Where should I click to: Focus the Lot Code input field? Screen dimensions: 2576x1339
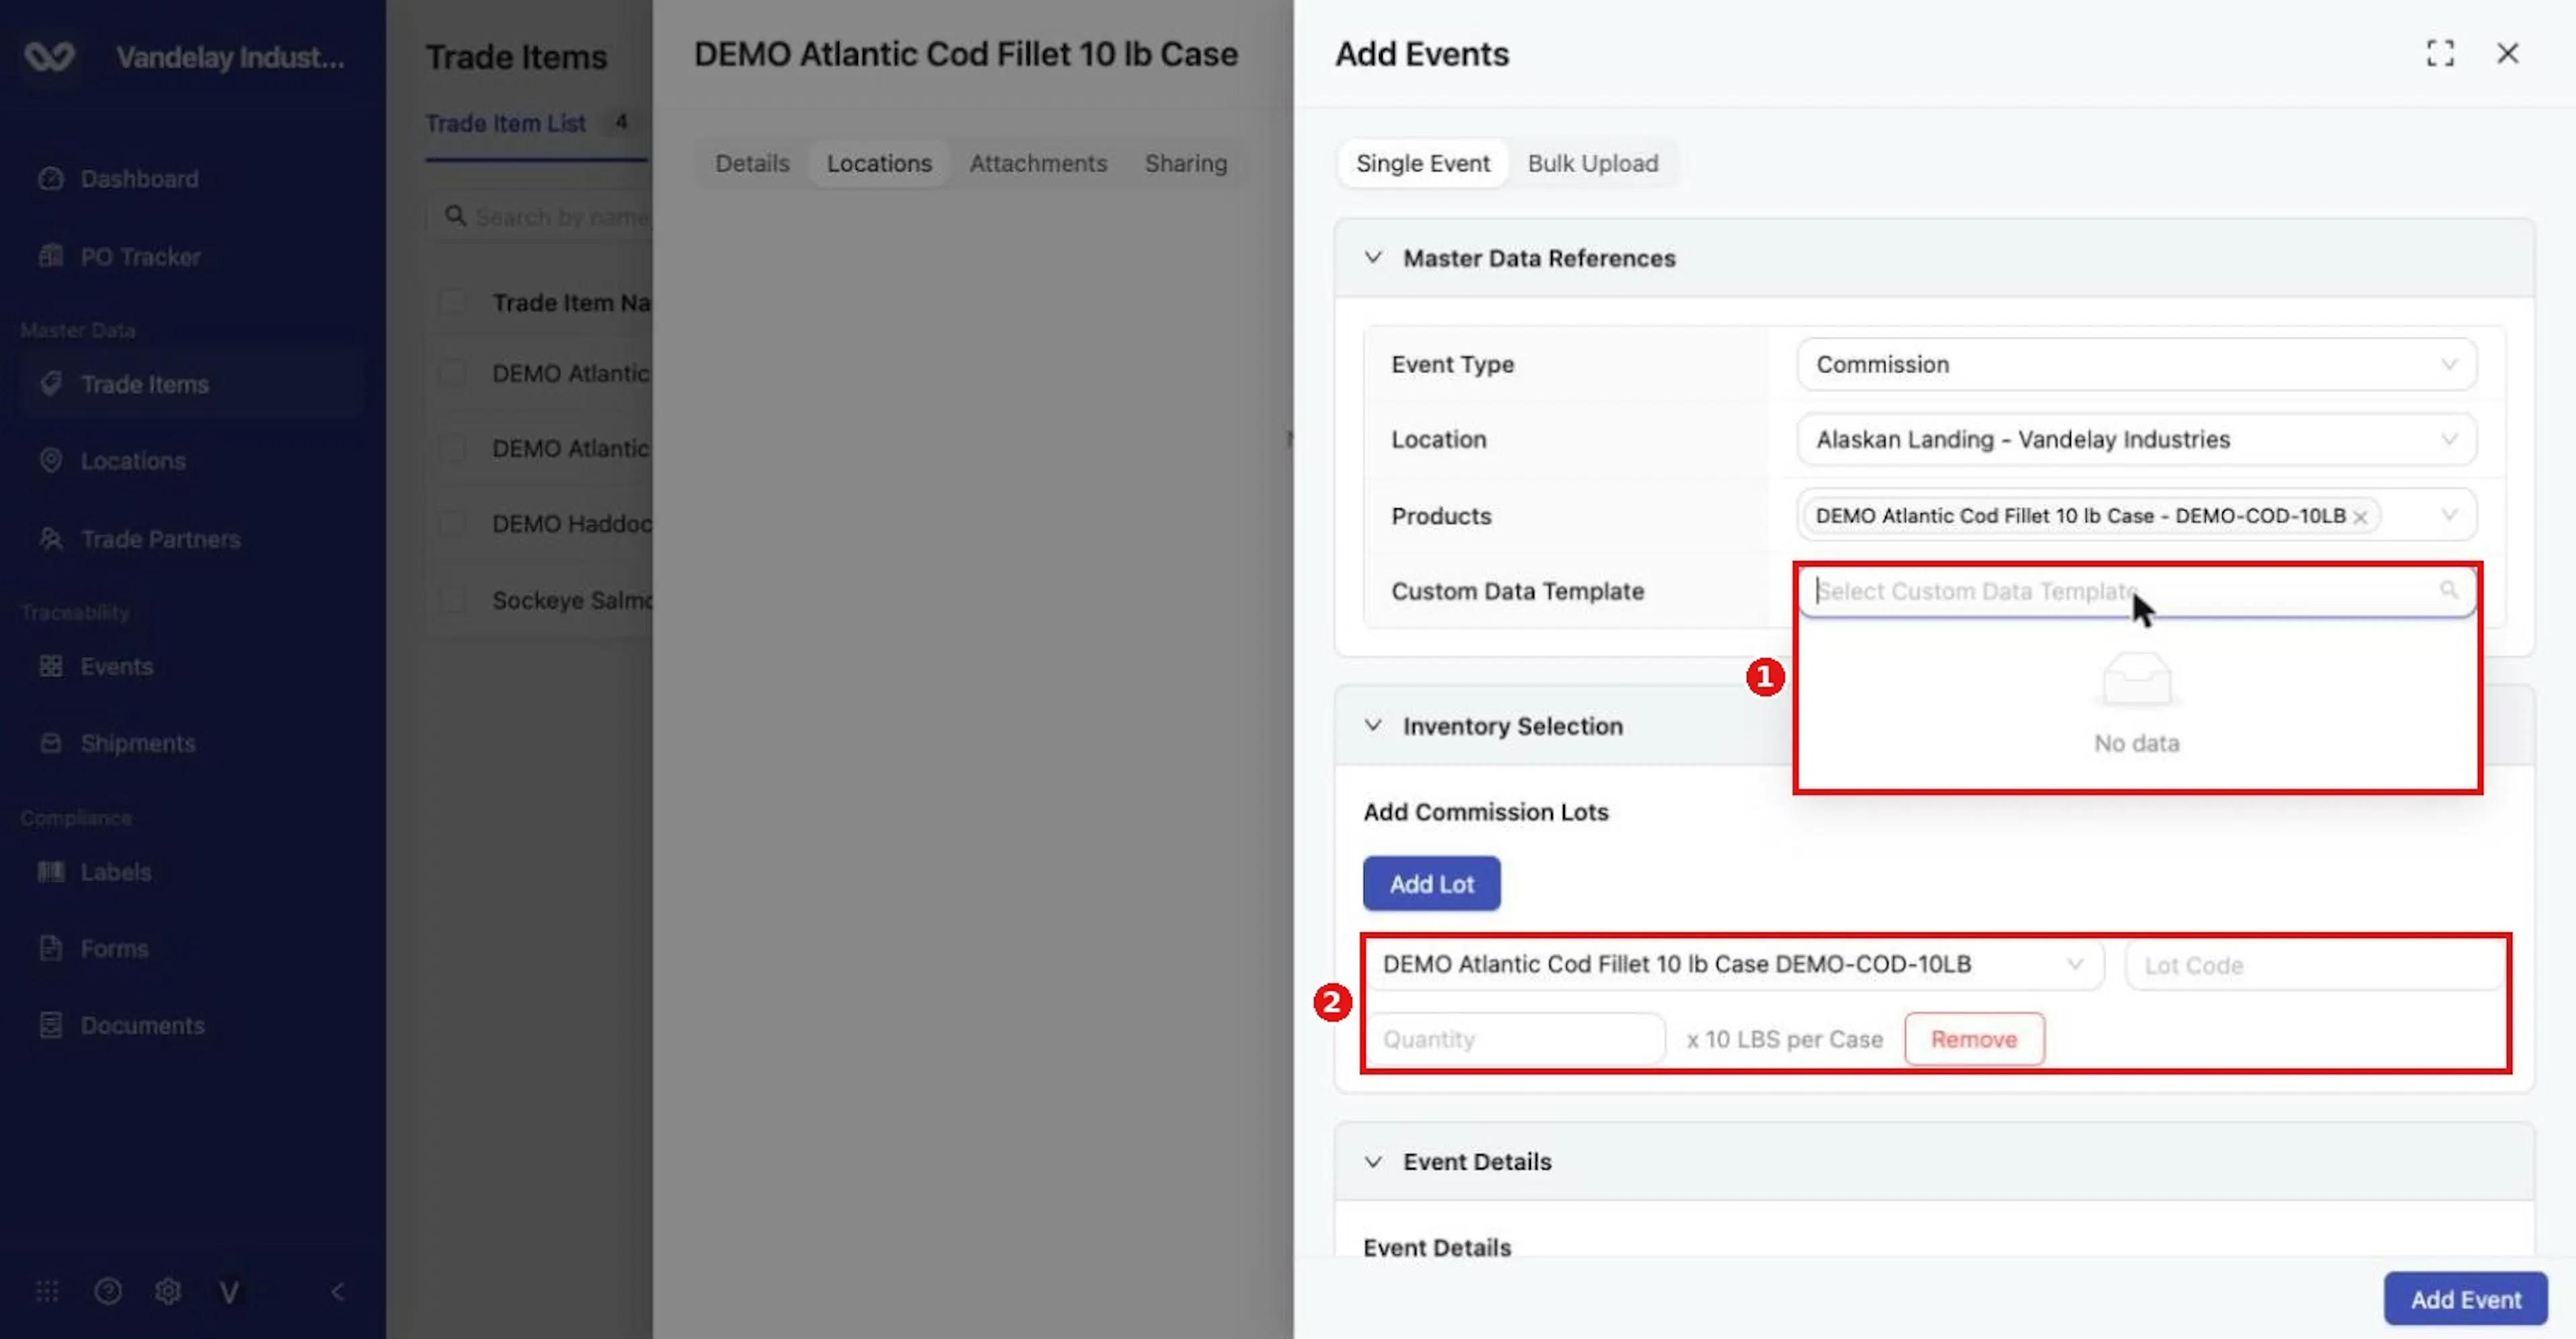click(2314, 965)
